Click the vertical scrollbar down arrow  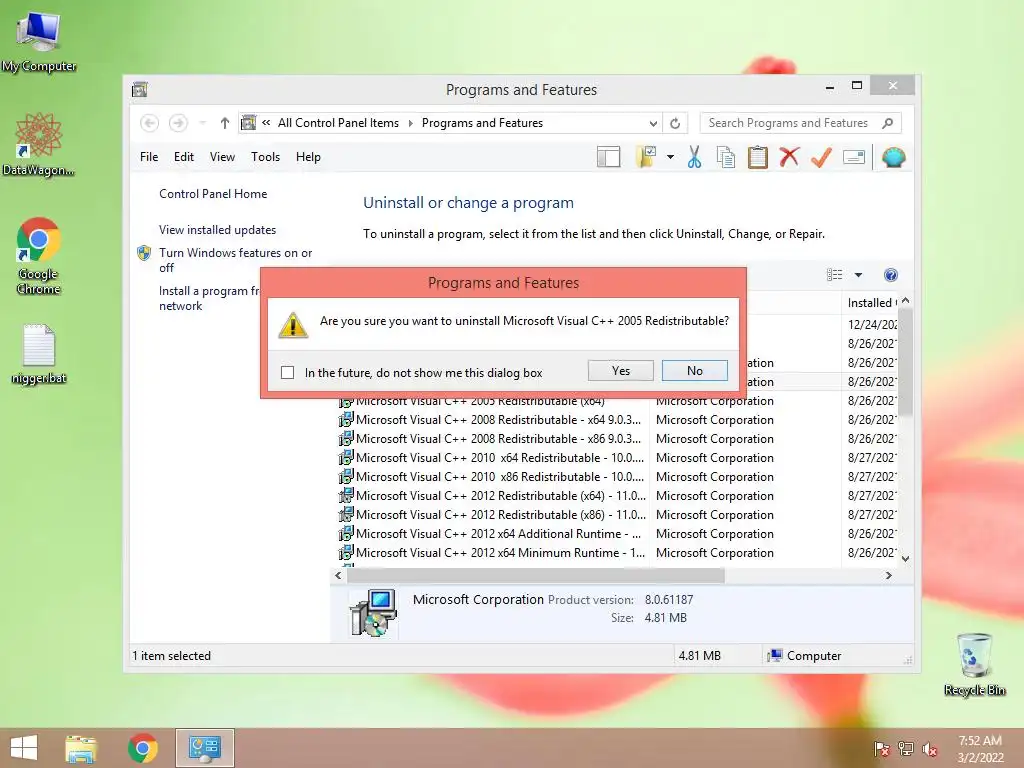coord(905,558)
